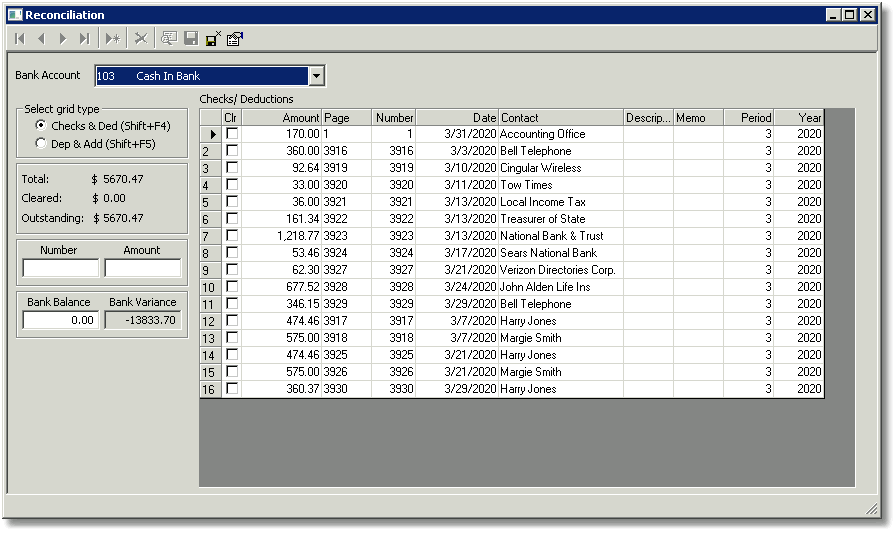Add new record icon with asterisk
Screen dimensions: 896x533
click(x=113, y=39)
